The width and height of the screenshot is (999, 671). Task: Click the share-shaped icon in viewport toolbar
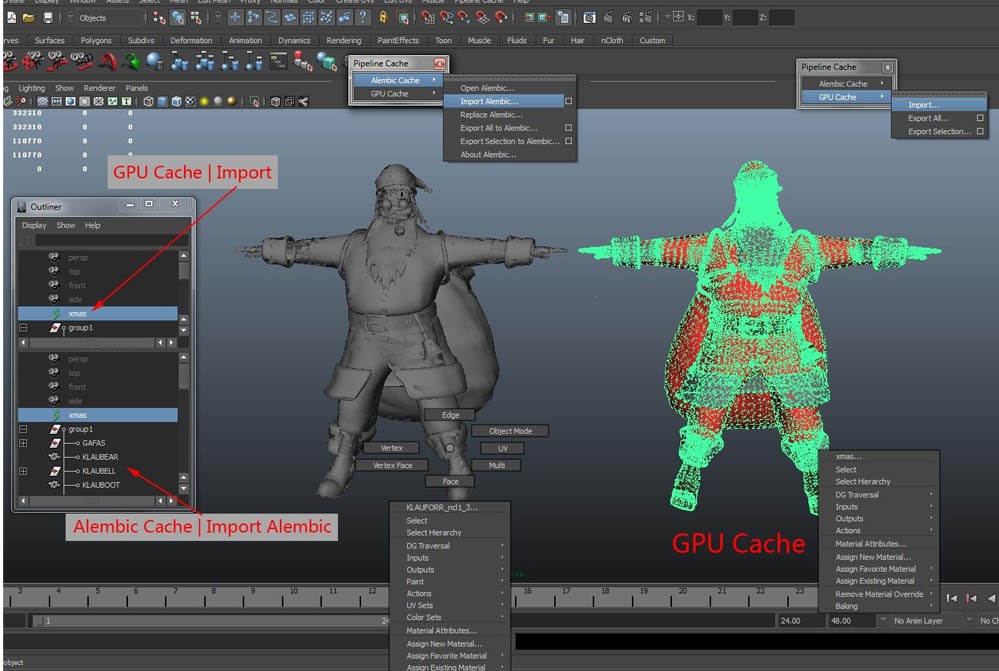click(303, 101)
